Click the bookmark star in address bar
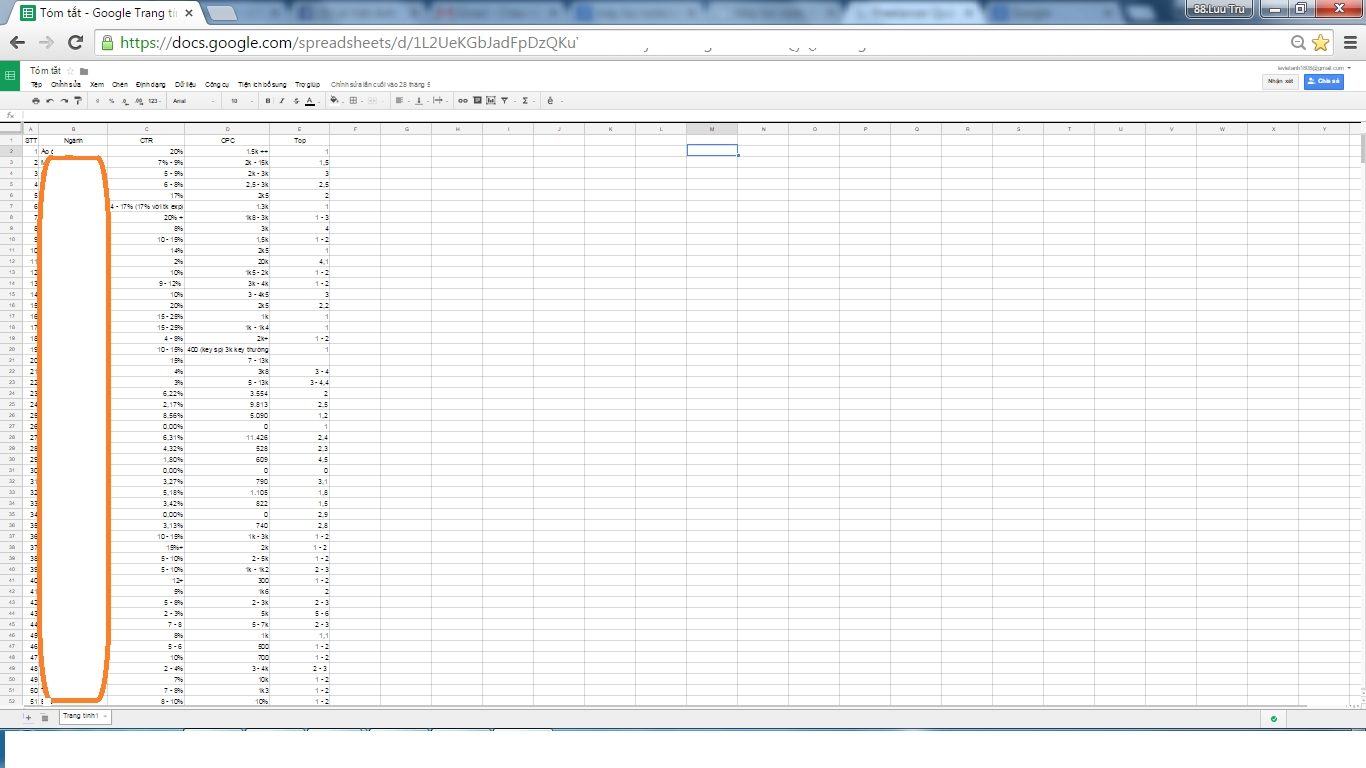Image resolution: width=1366 pixels, height=768 pixels. tap(1320, 42)
